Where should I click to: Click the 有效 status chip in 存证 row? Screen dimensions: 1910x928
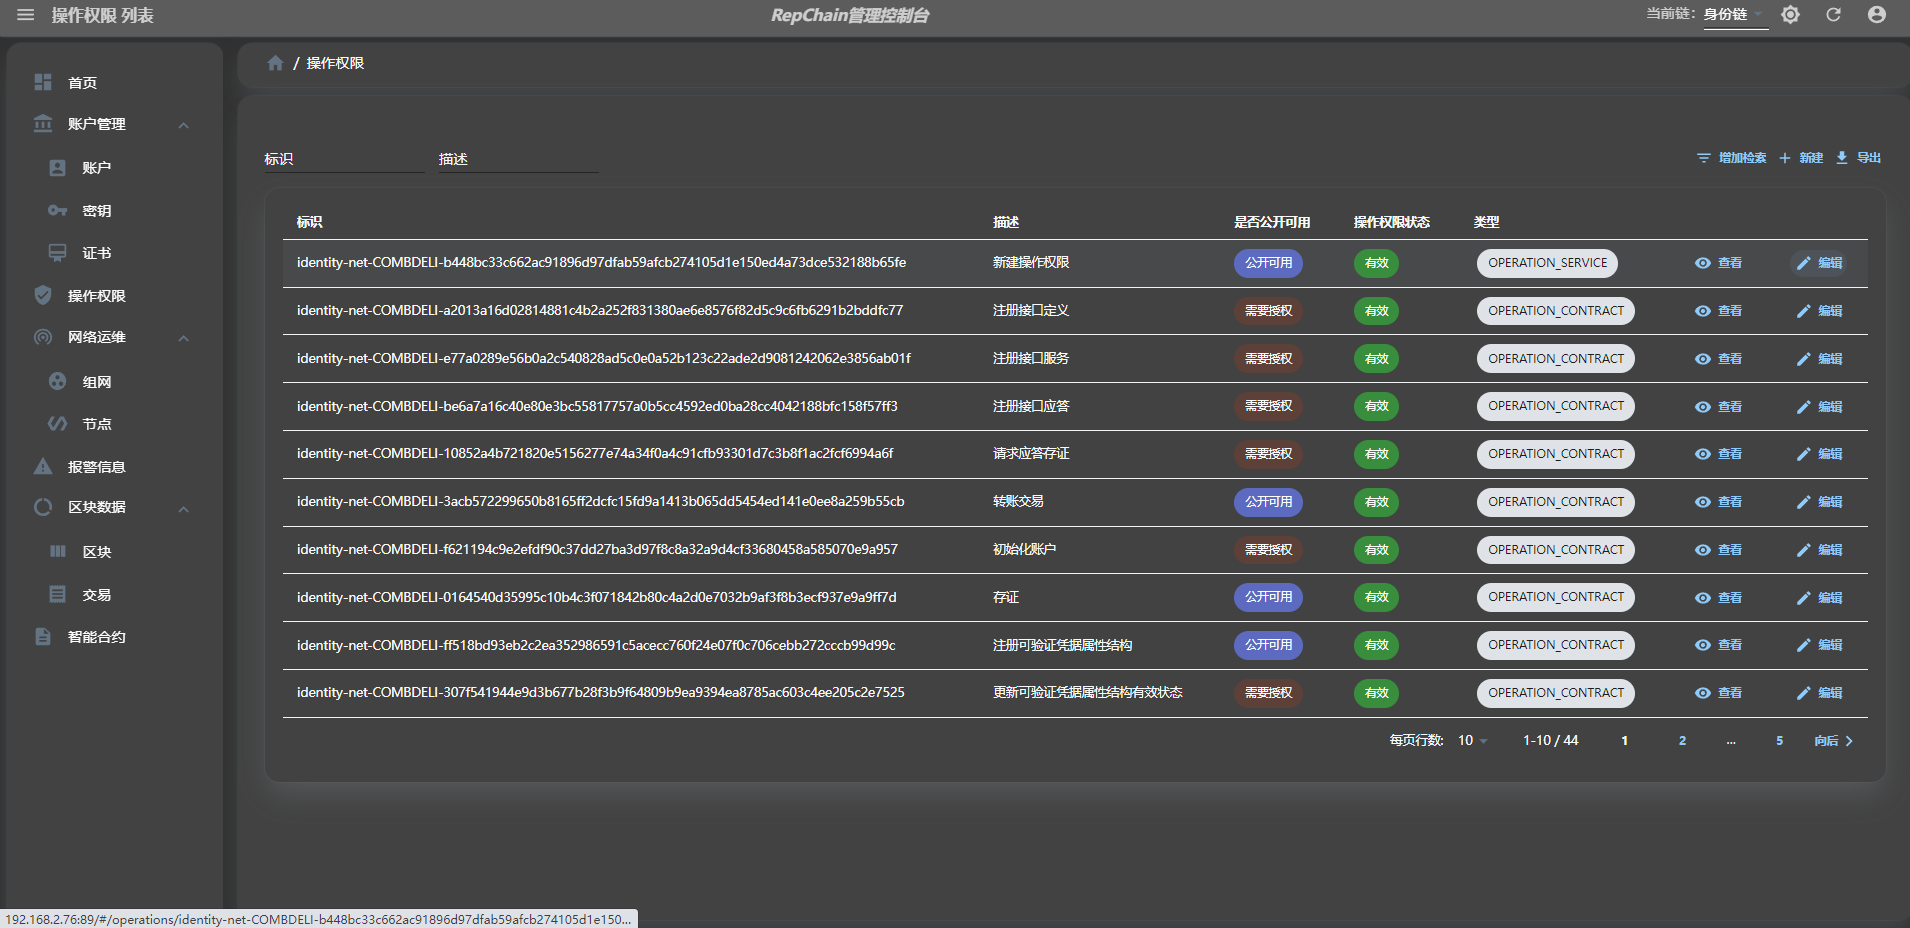coord(1377,598)
